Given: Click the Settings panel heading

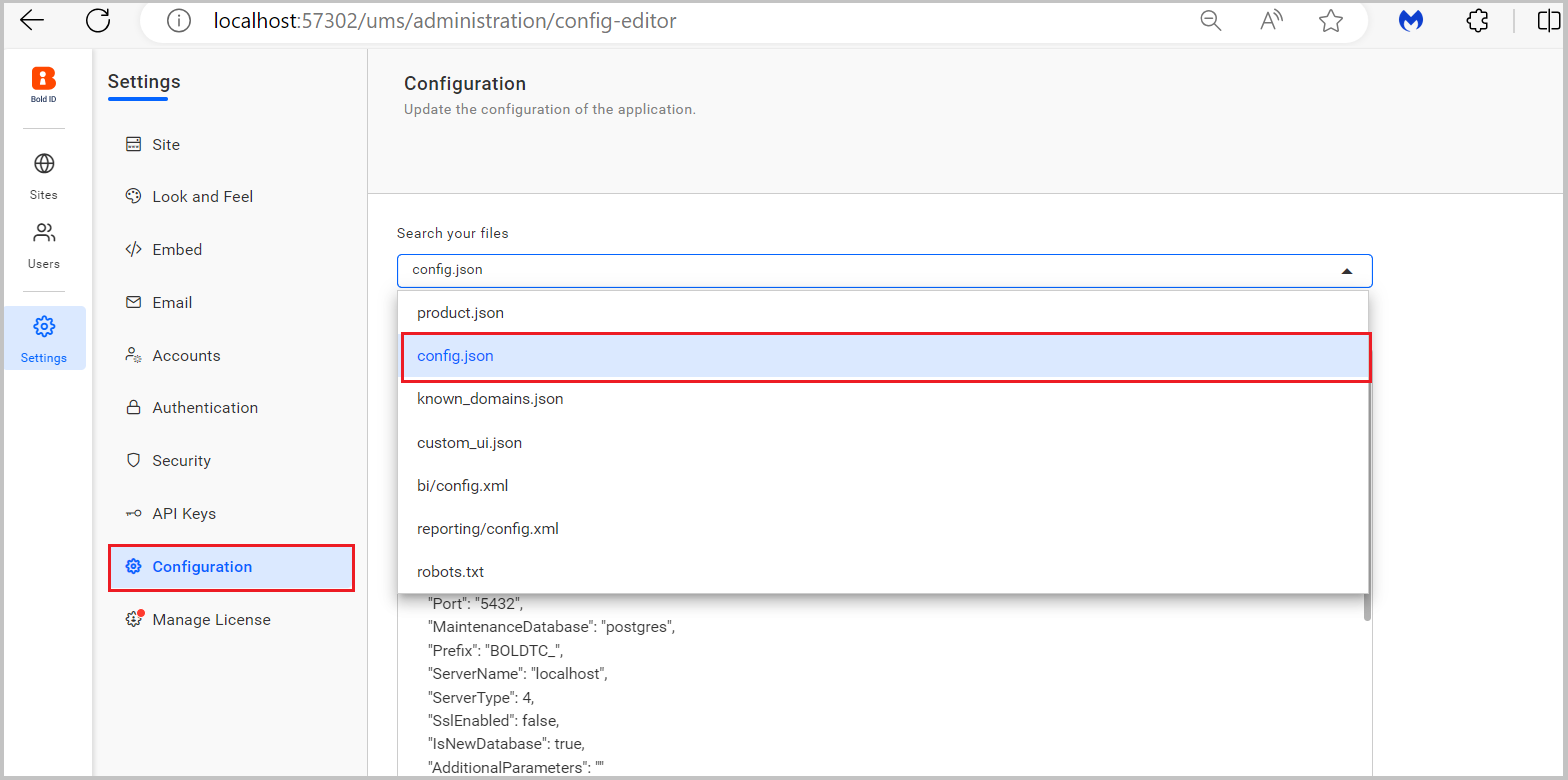Looking at the screenshot, I should pyautogui.click(x=144, y=82).
